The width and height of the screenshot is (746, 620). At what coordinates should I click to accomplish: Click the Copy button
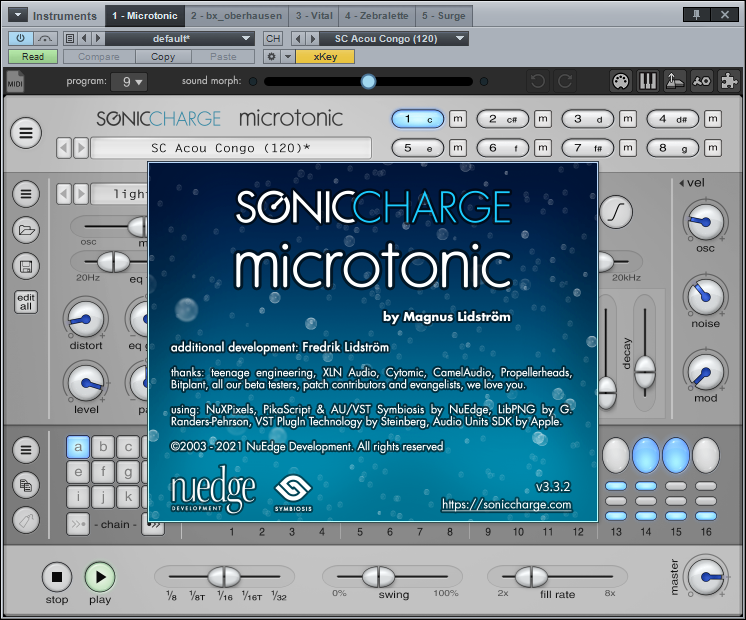[x=163, y=57]
